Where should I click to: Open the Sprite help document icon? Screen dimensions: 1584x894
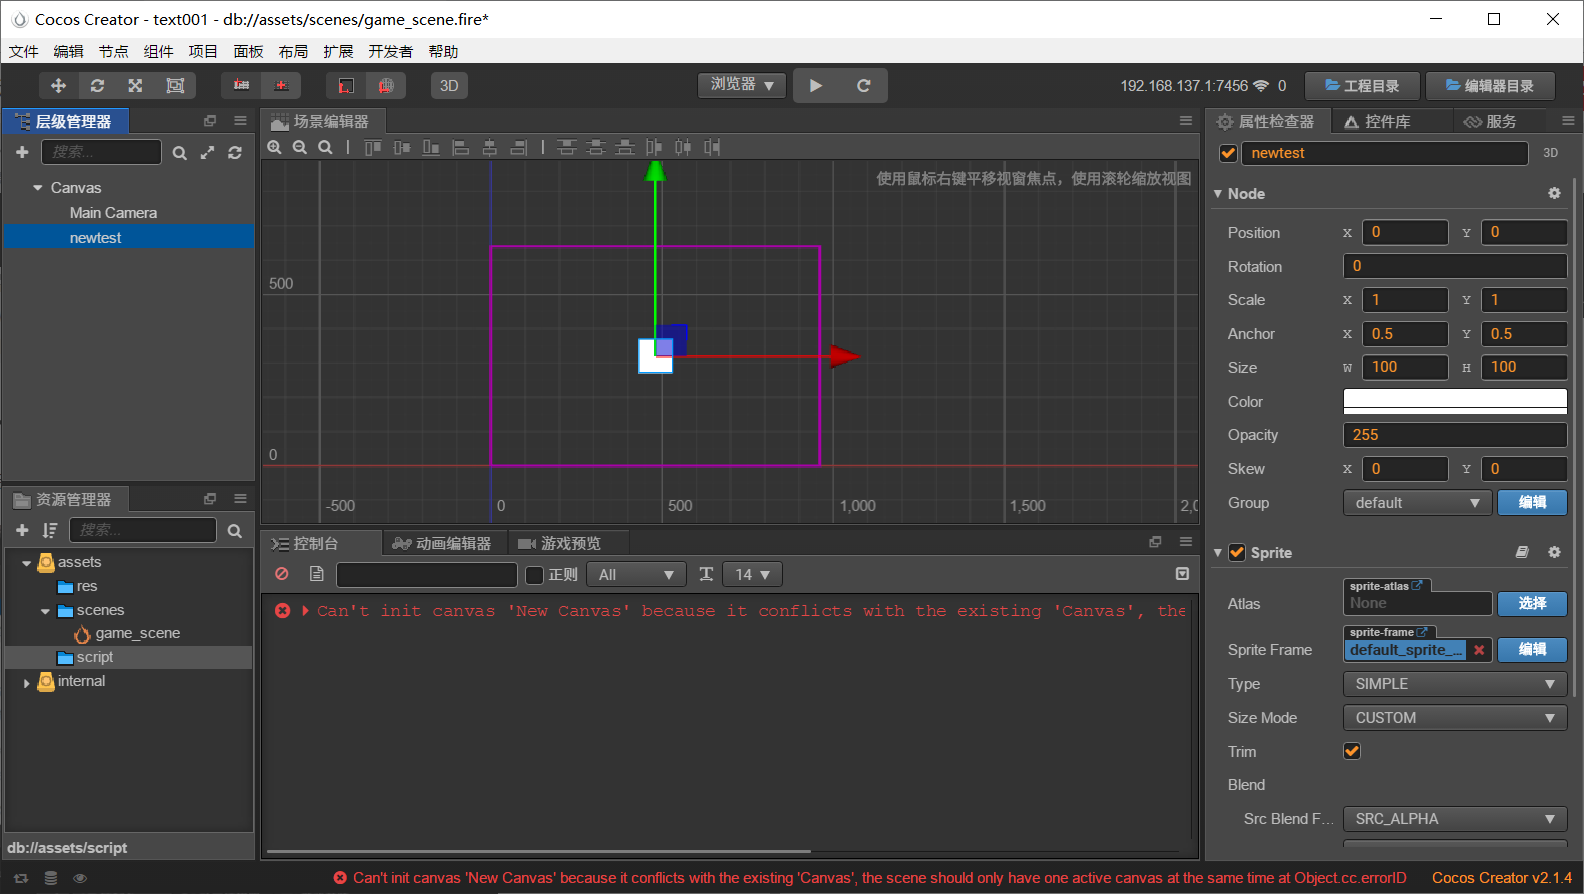point(1522,552)
